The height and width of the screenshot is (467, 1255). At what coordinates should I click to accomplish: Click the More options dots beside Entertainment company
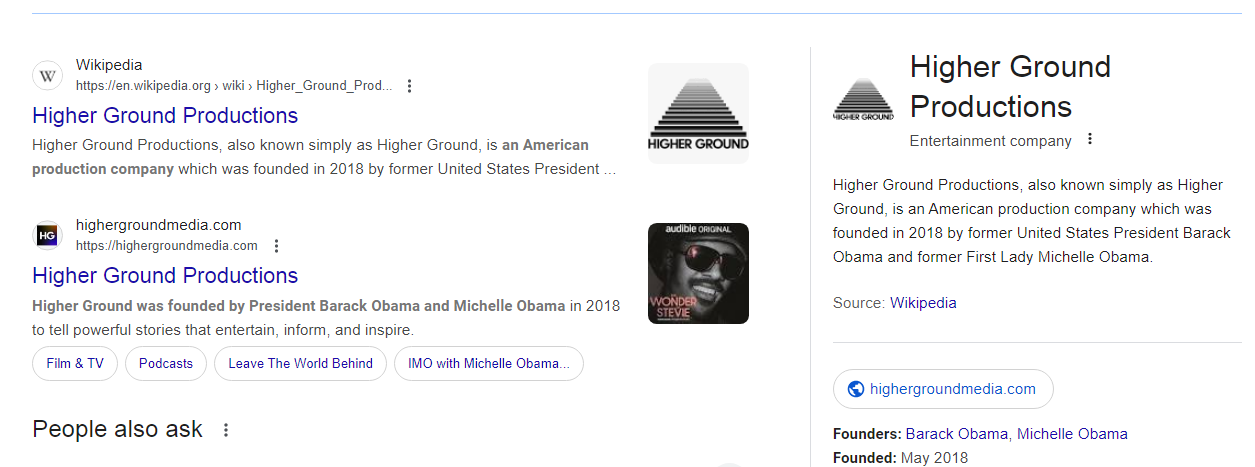point(1090,140)
